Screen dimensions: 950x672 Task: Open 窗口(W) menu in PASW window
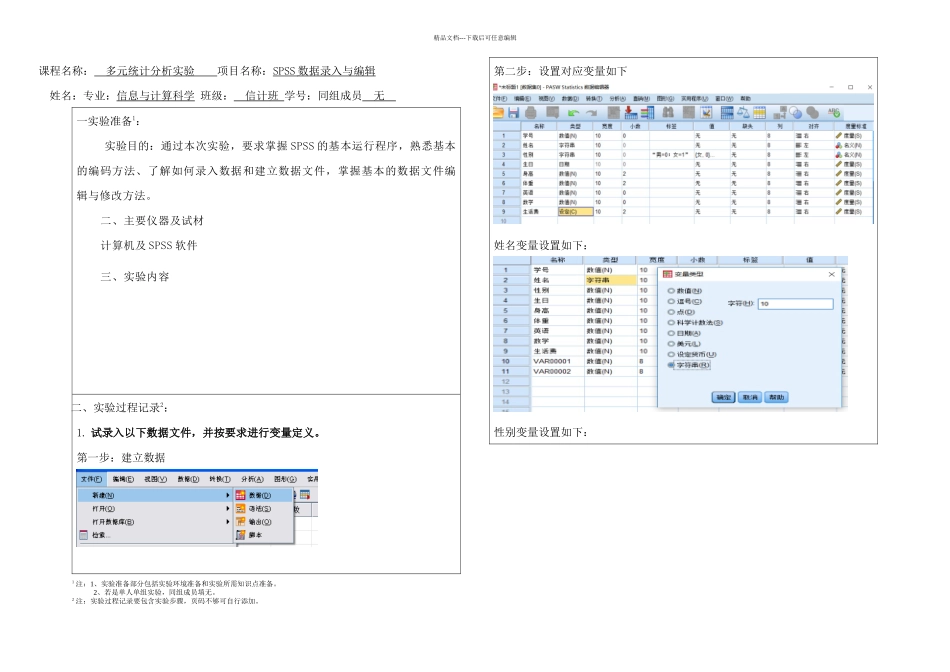click(x=724, y=99)
